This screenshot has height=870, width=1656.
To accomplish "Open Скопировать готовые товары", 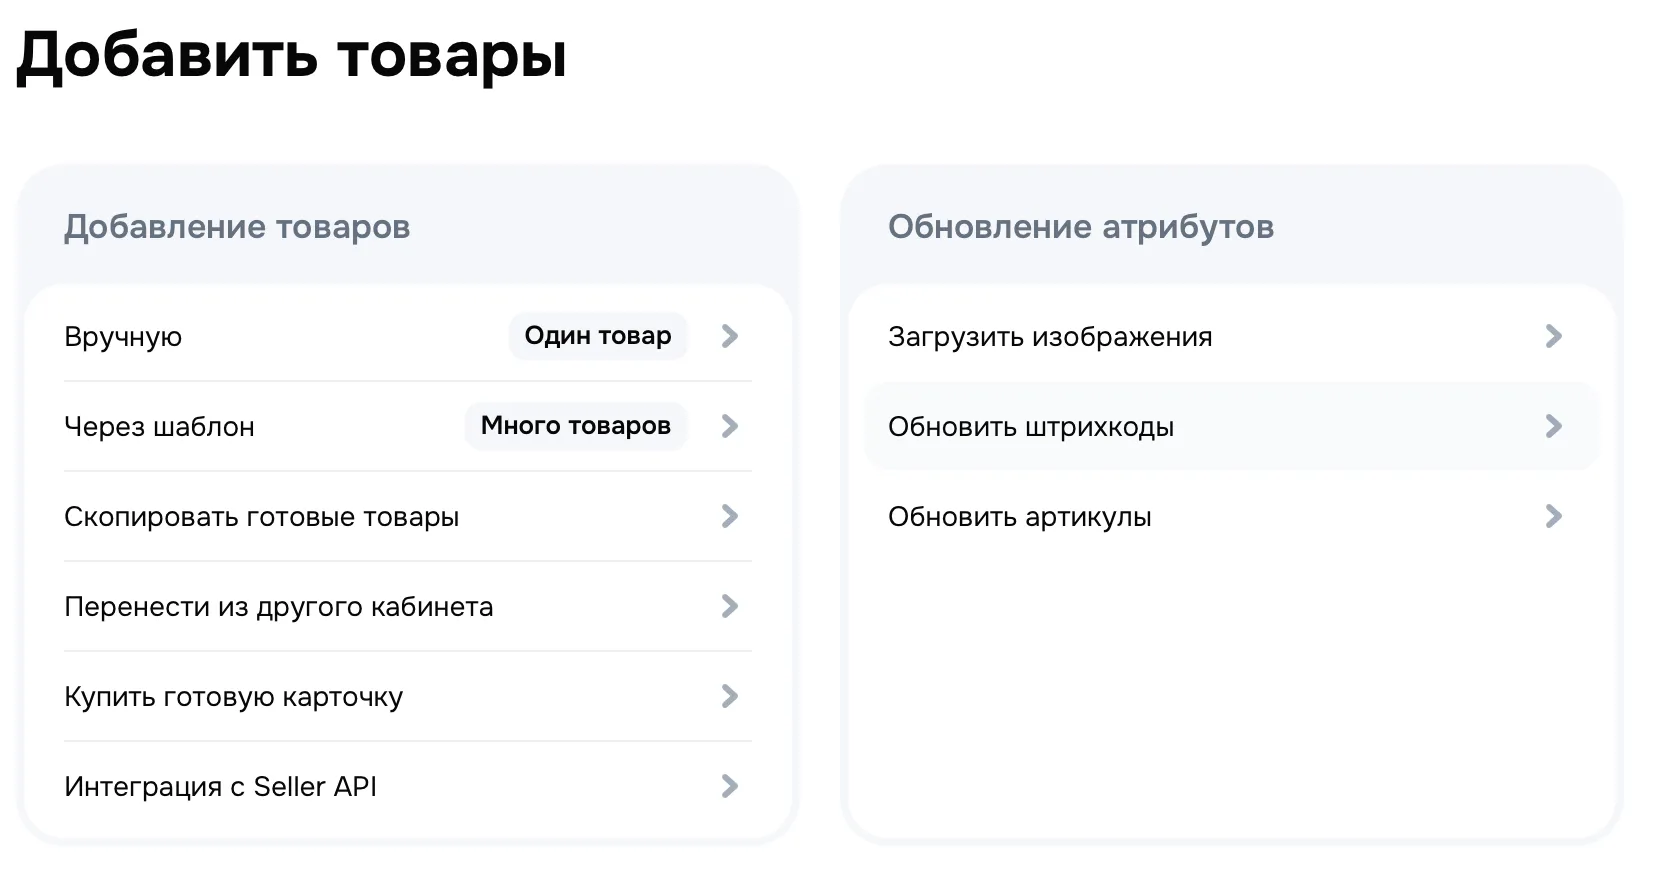I will pos(261,517).
